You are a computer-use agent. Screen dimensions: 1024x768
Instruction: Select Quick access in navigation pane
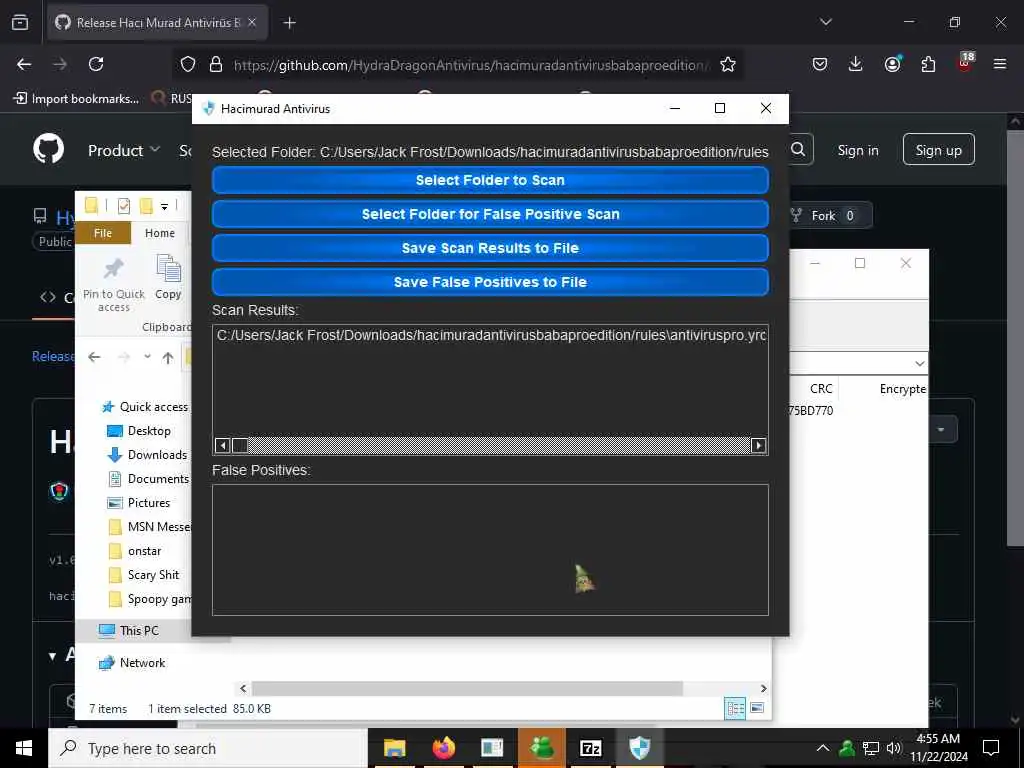tap(144, 407)
